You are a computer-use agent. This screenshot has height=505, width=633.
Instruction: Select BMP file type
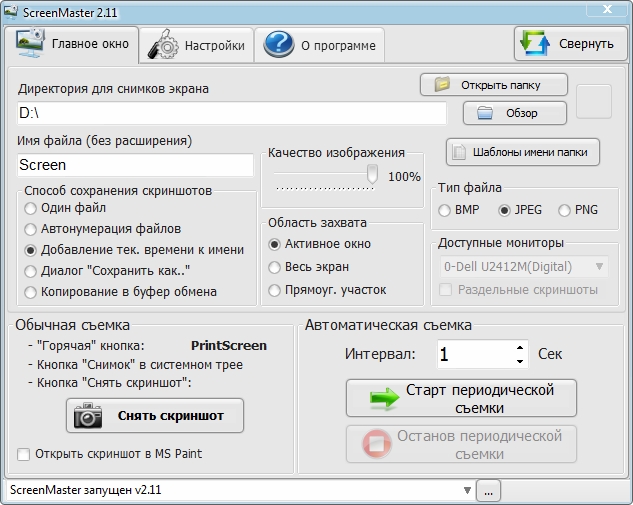(x=459, y=210)
